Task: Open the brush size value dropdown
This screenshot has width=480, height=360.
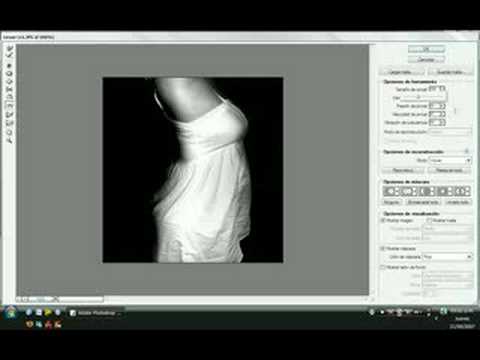Action: click(442, 89)
